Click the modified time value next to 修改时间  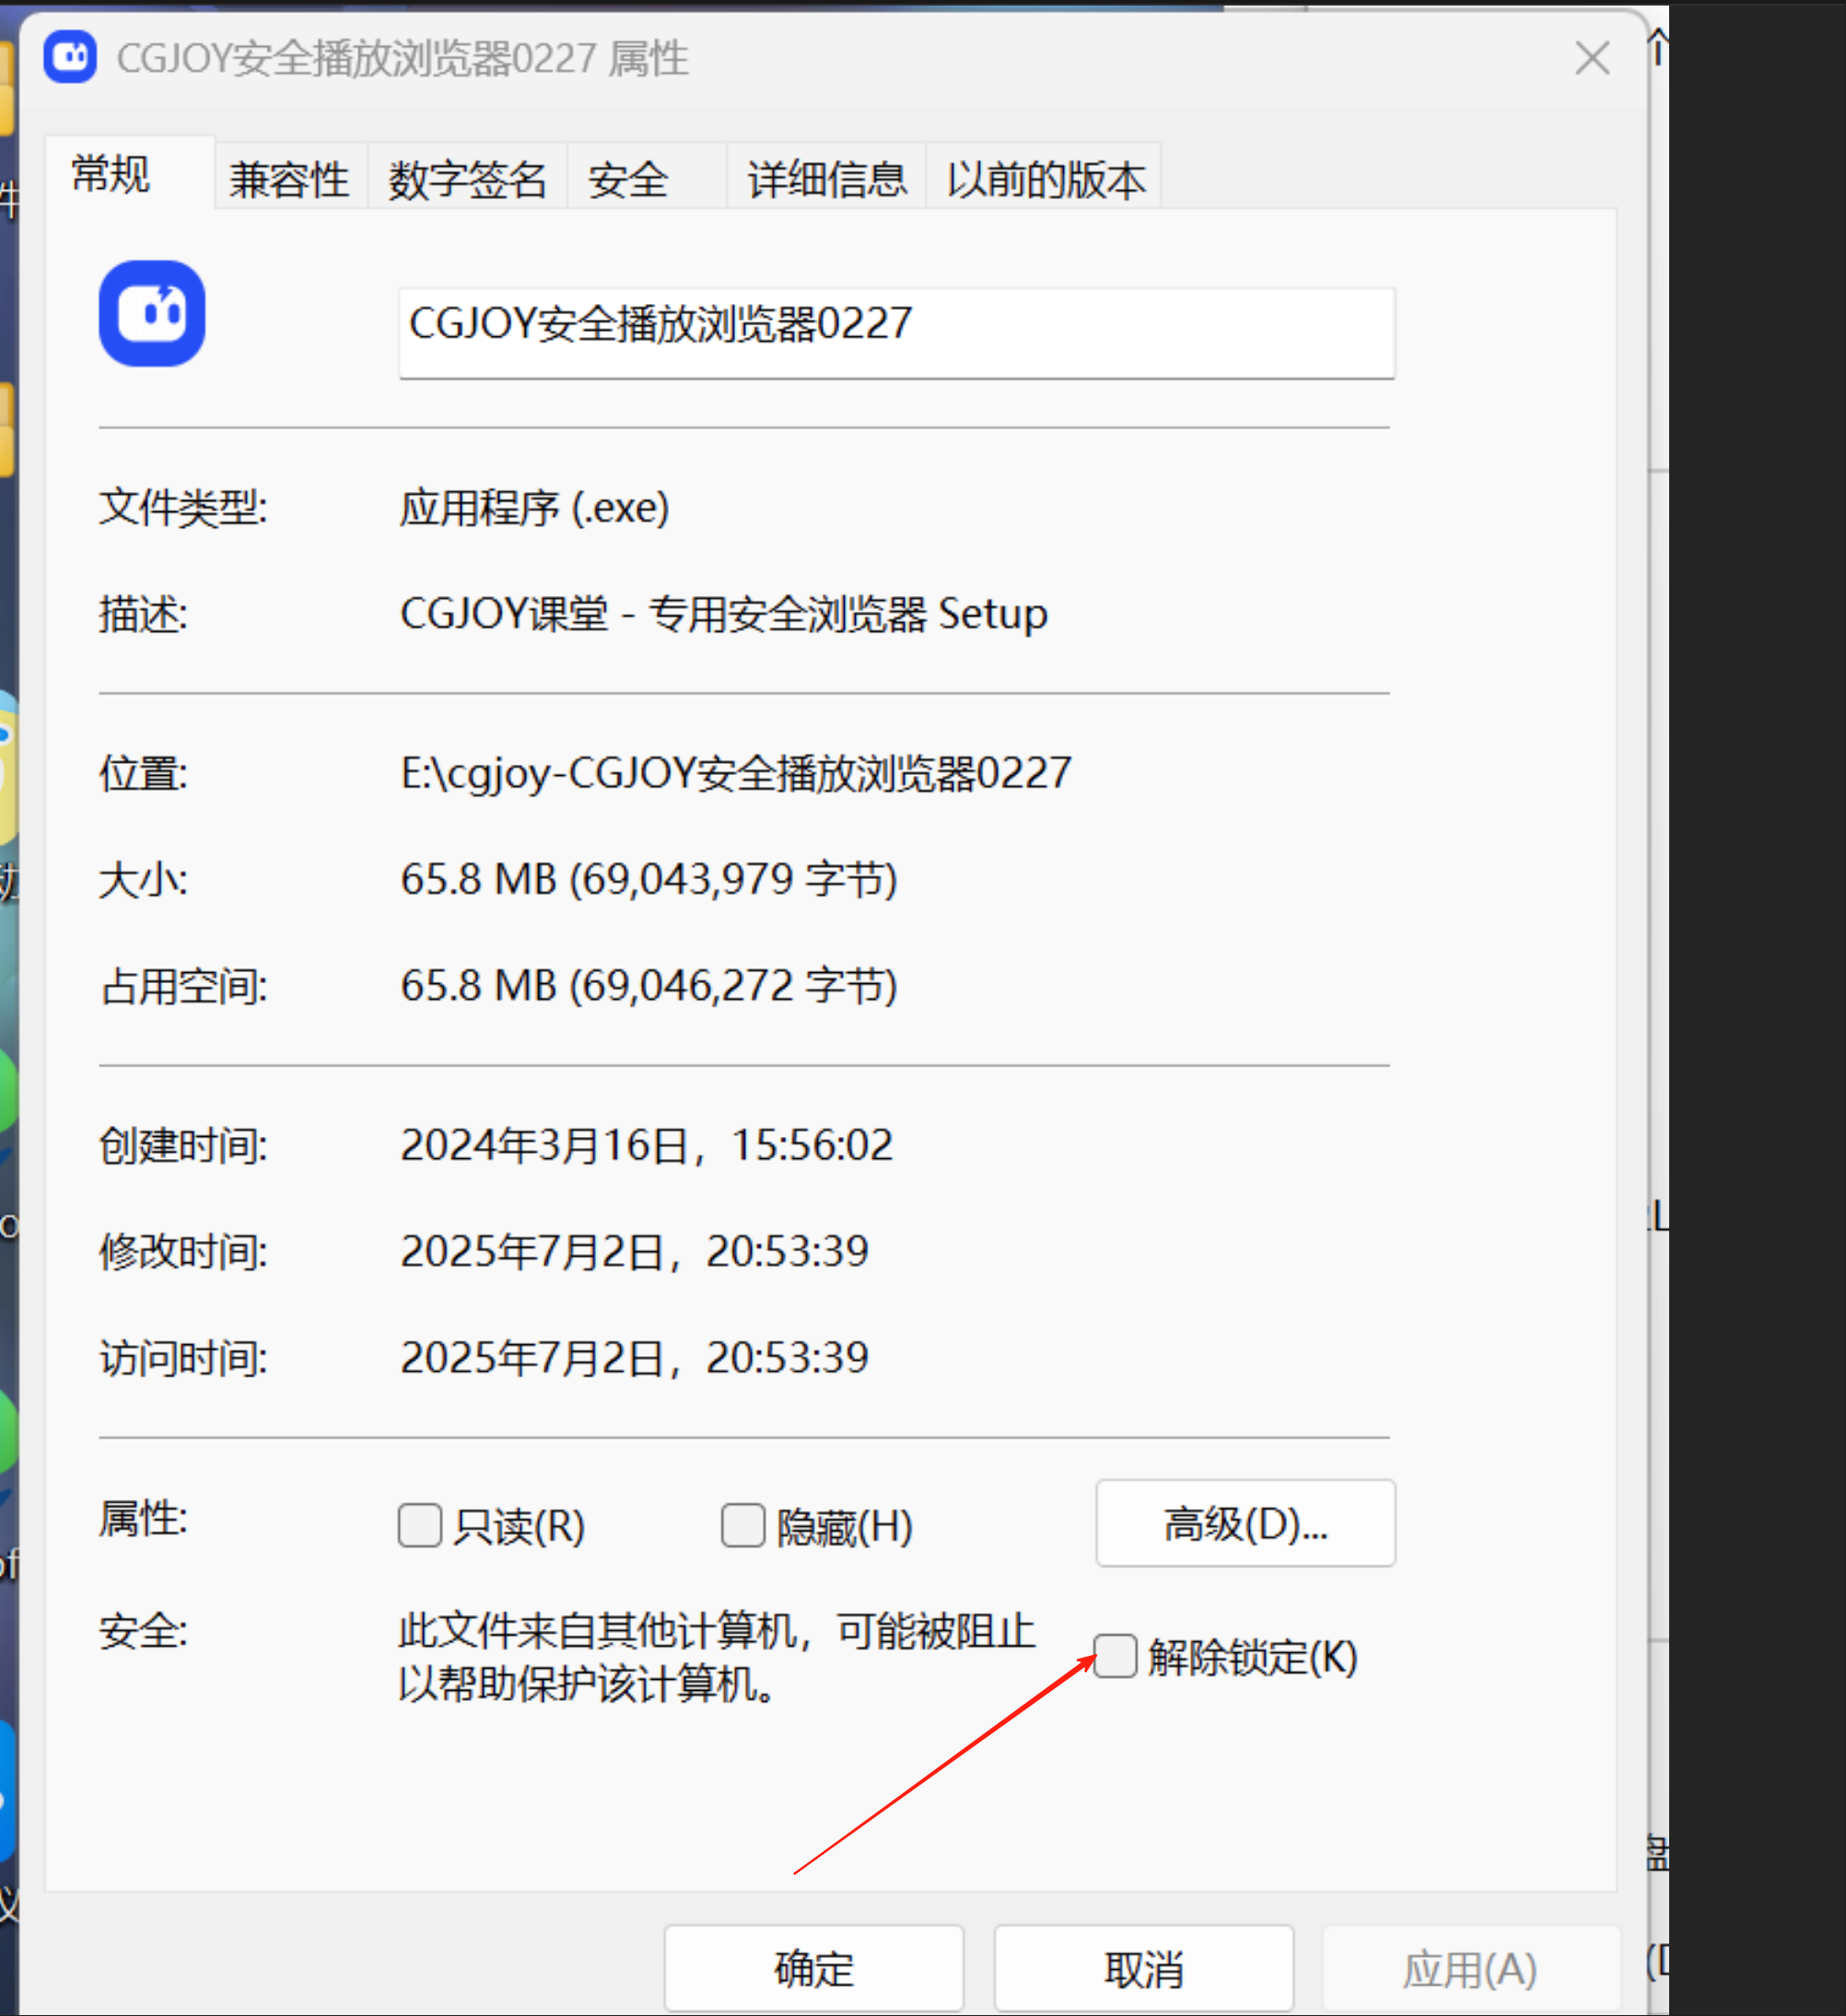[634, 1252]
